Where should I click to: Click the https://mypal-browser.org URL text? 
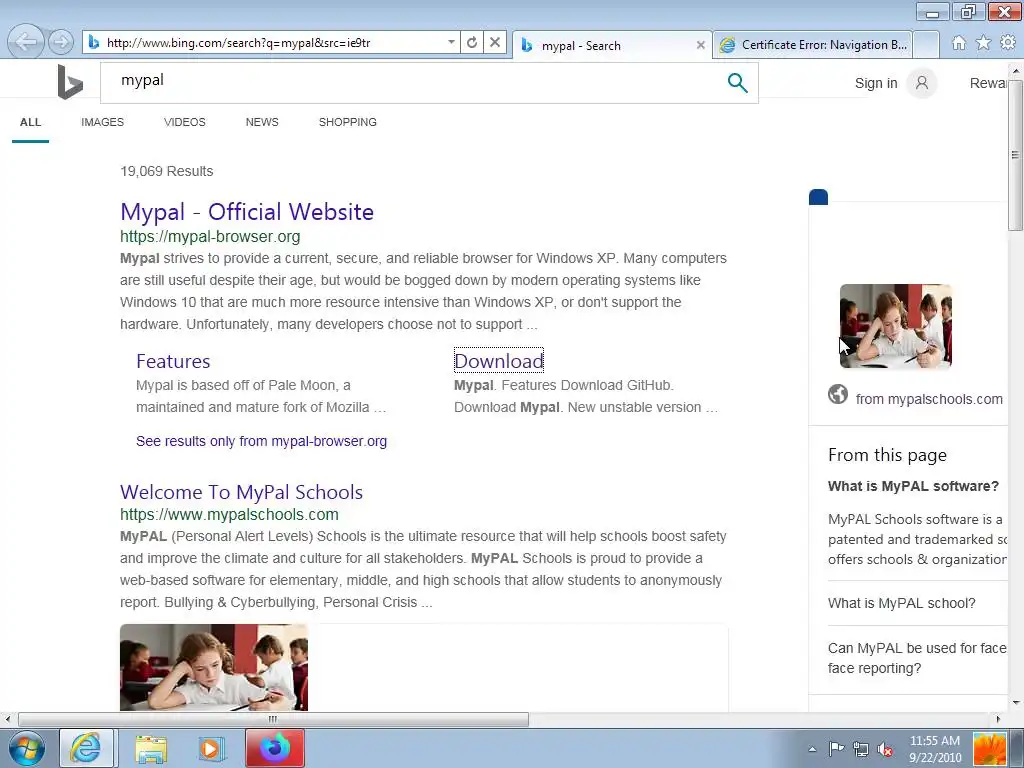click(210, 236)
